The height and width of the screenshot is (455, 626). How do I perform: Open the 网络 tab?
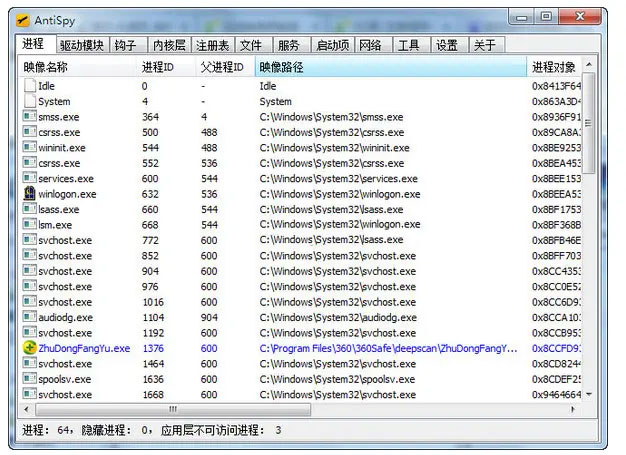pyautogui.click(x=373, y=45)
